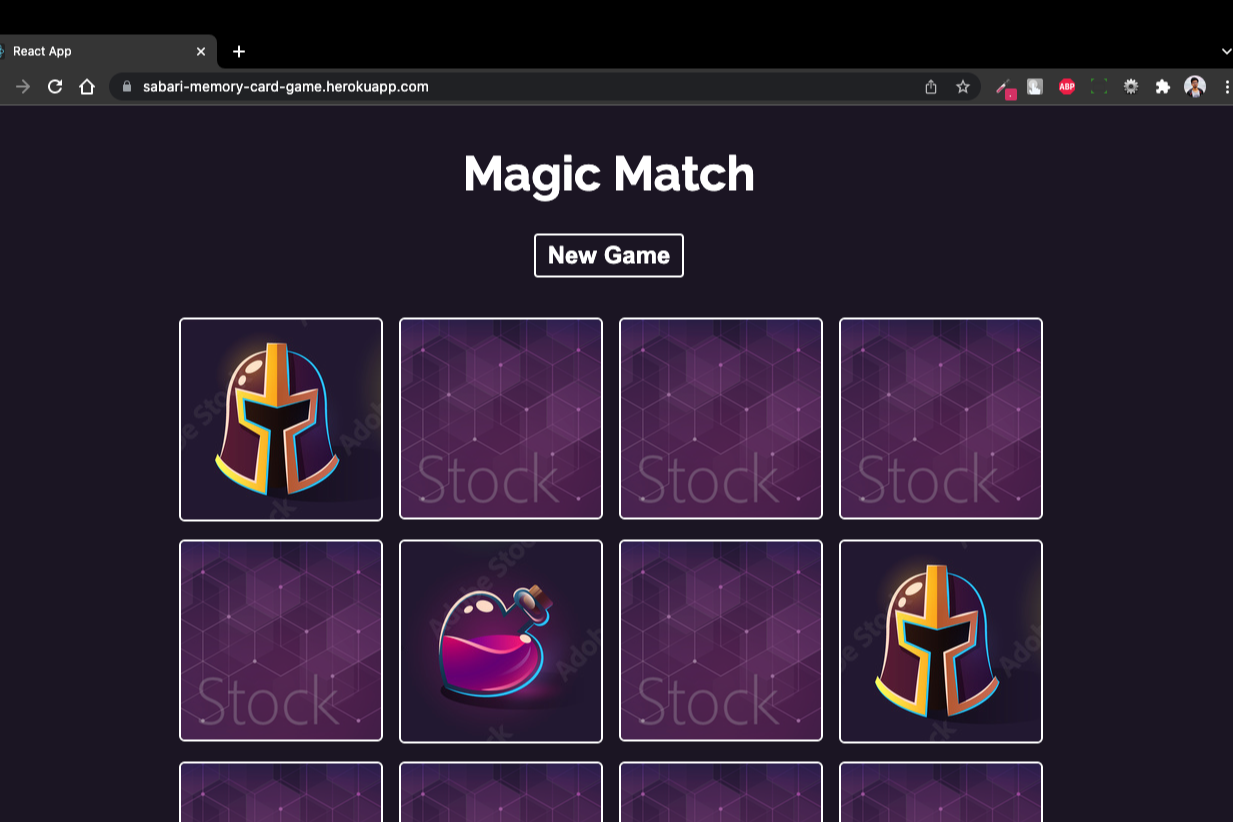The width and height of the screenshot is (1233, 822).
Task: Flip the face-down card below the top-left helmet
Action: (x=281, y=641)
